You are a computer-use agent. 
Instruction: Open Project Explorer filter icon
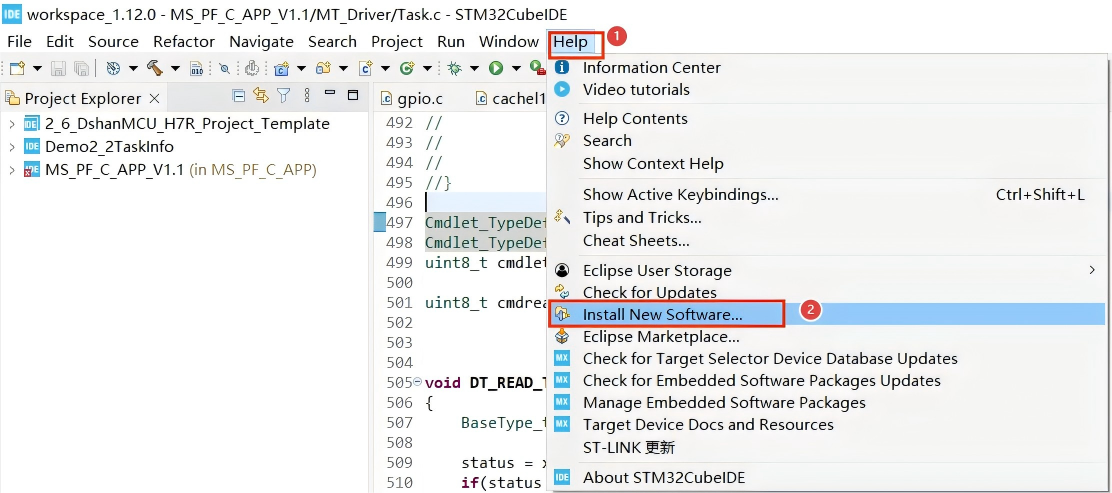click(x=284, y=95)
